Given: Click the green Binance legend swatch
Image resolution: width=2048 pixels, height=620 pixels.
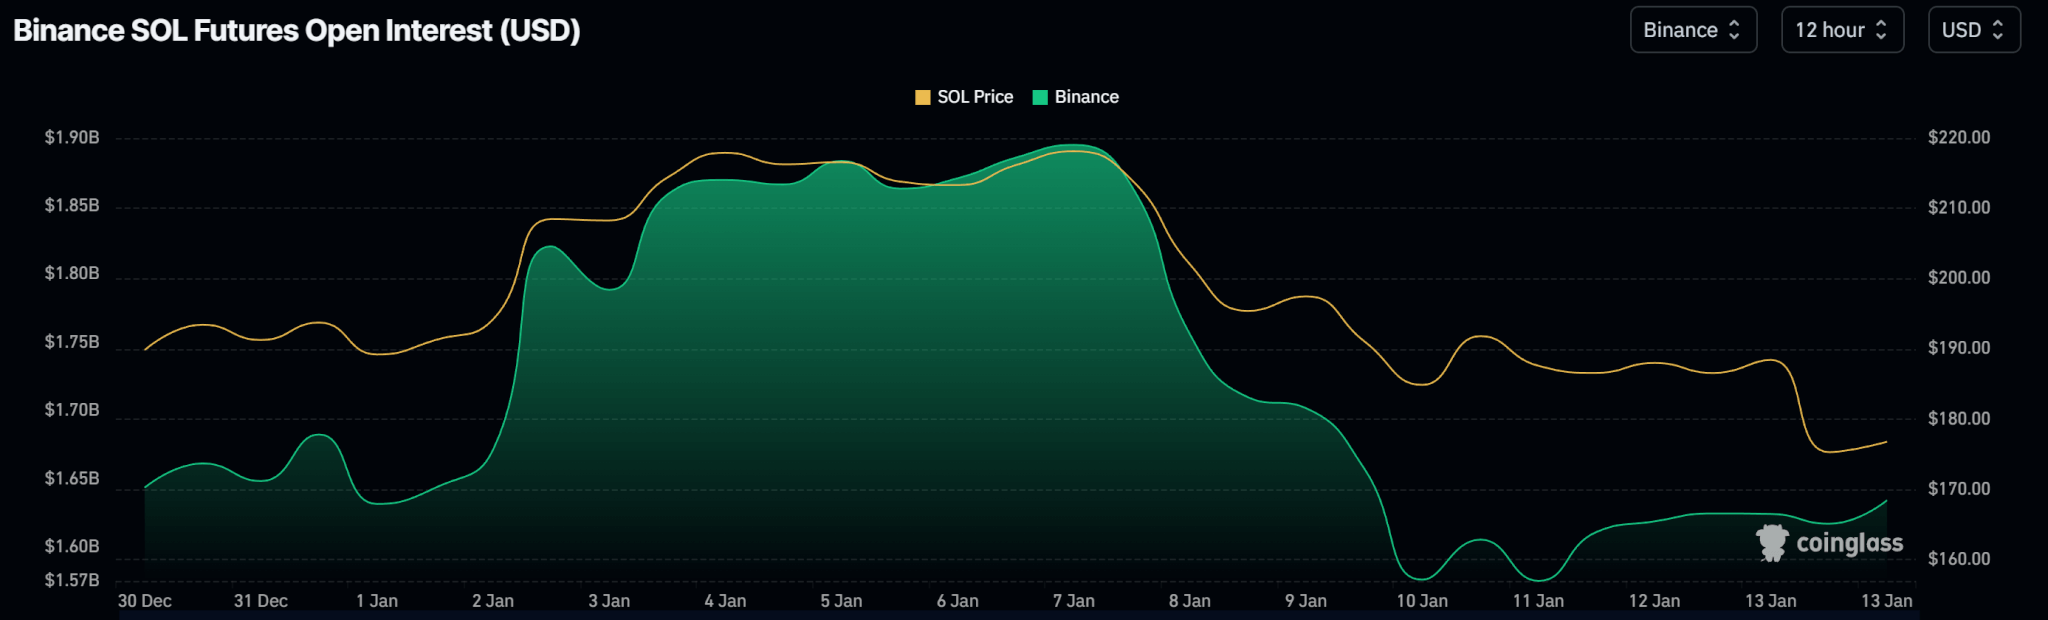Looking at the screenshot, I should pyautogui.click(x=1040, y=97).
